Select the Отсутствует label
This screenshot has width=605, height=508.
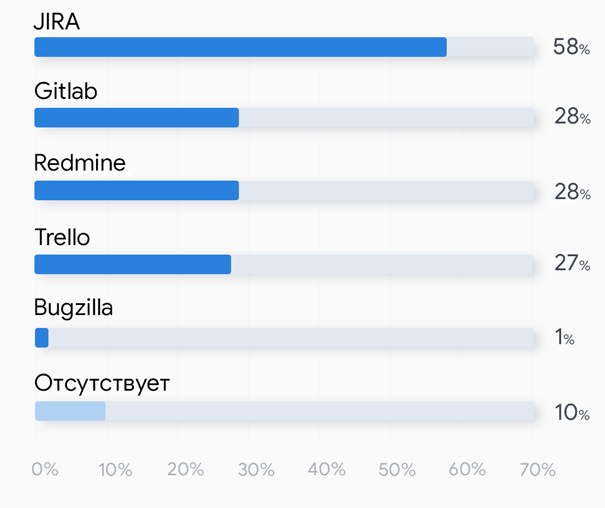(x=102, y=383)
